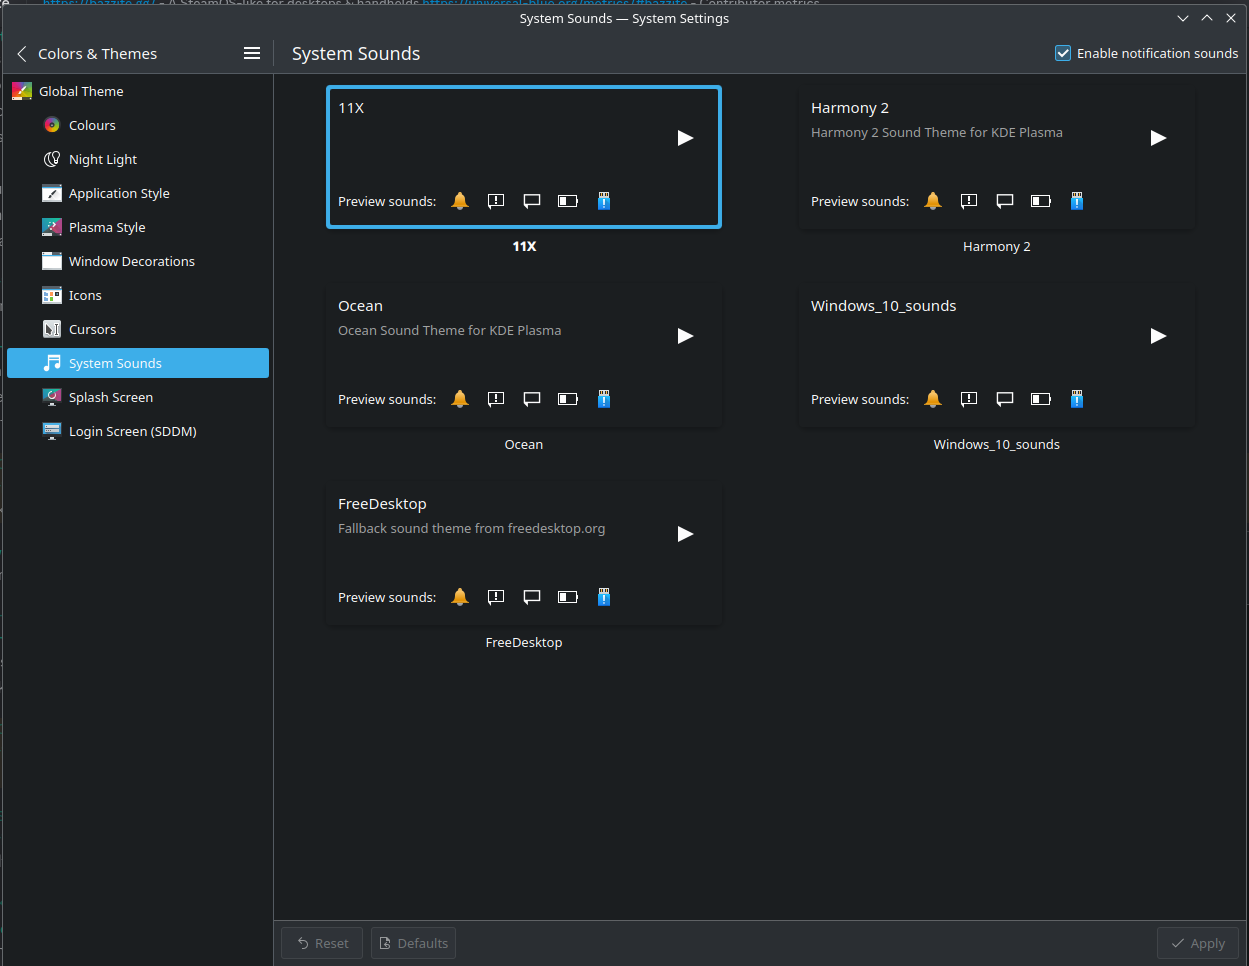Screen dimensions: 1249x966
Task: Play the Harmony 2 sound theme demo
Action: click(x=1158, y=138)
